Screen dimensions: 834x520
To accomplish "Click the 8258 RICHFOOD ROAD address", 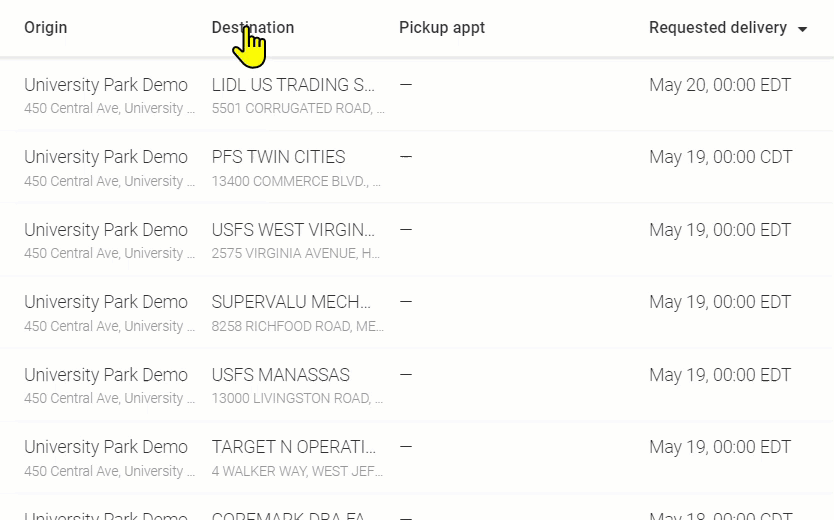I will 298,326.
